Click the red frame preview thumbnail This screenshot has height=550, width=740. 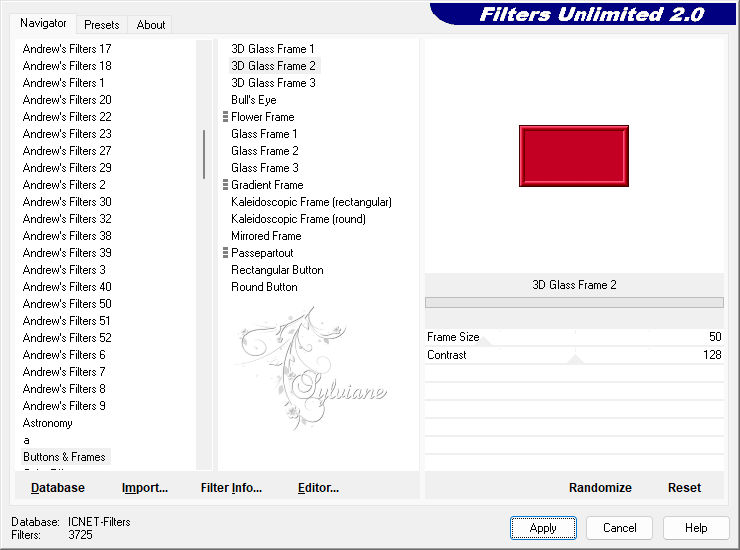[x=574, y=156]
